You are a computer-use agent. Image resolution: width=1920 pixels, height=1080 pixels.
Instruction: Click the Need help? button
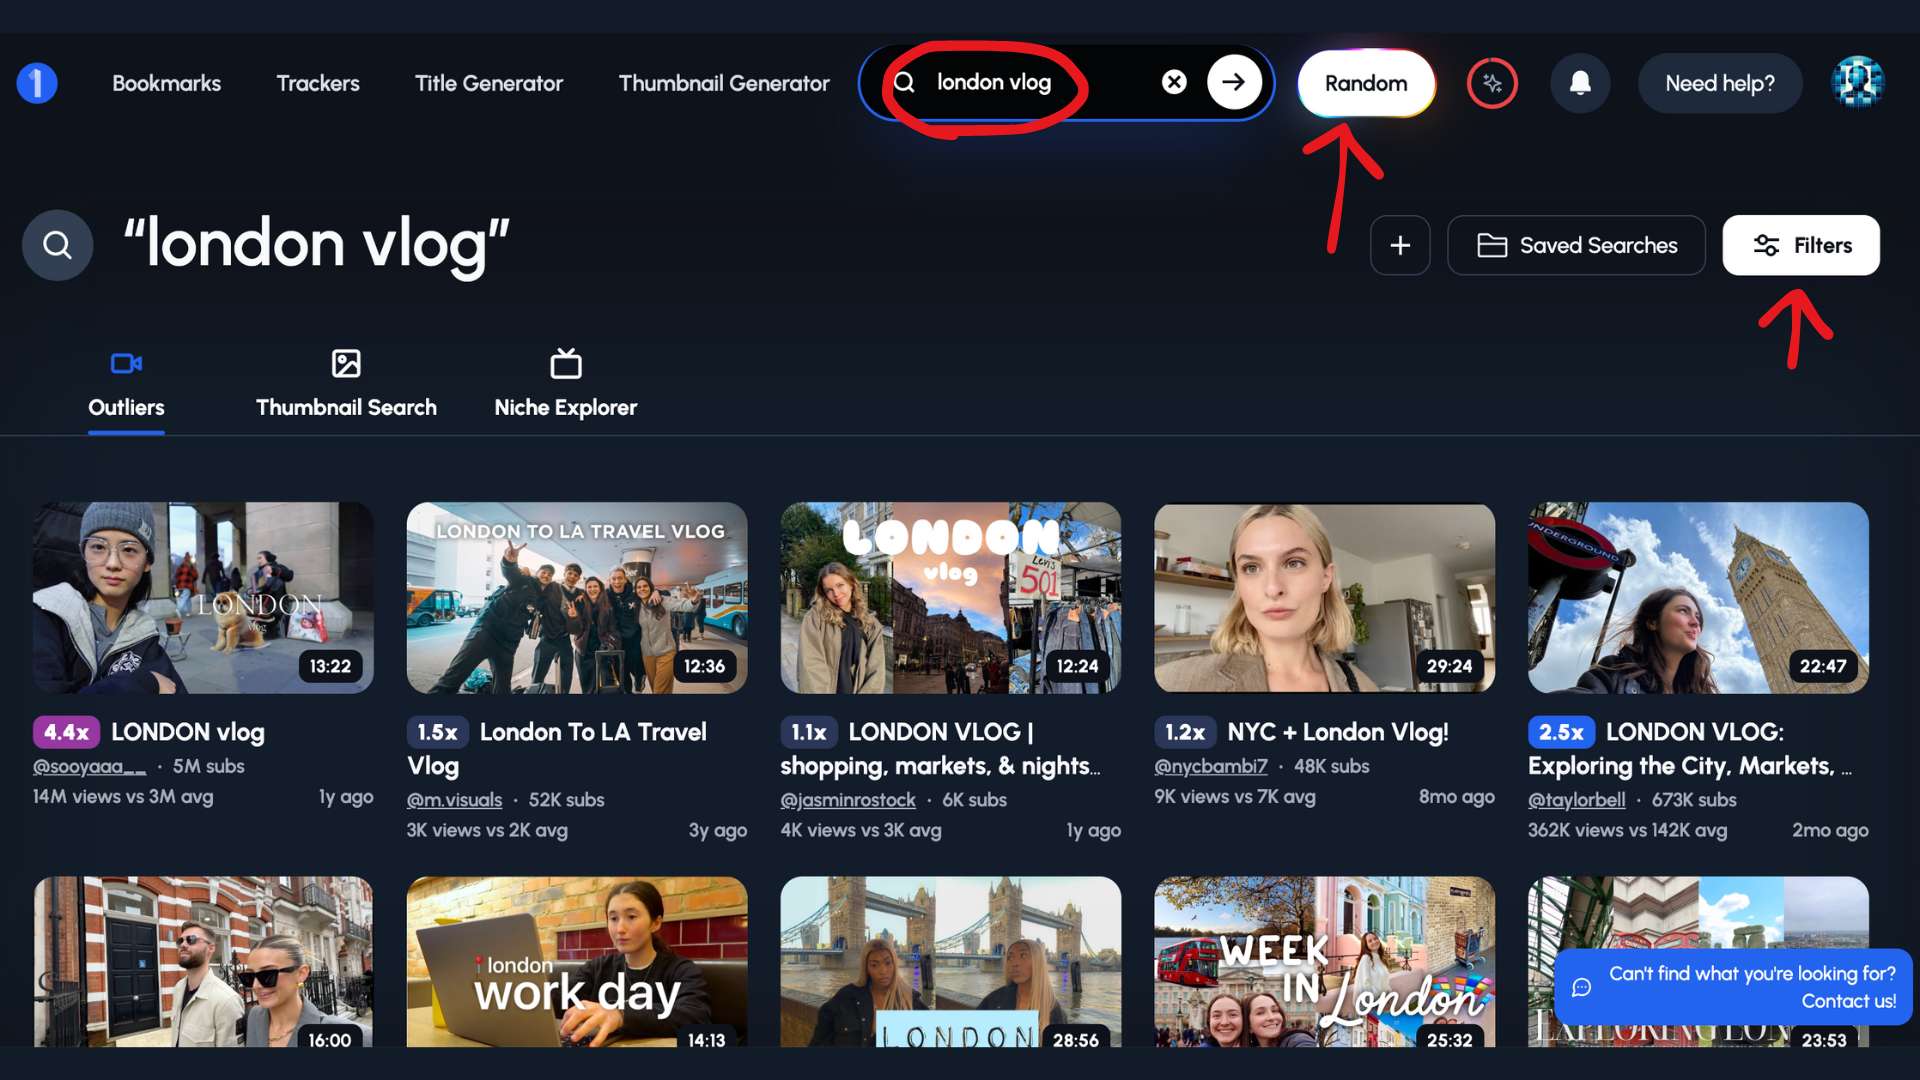pos(1719,83)
